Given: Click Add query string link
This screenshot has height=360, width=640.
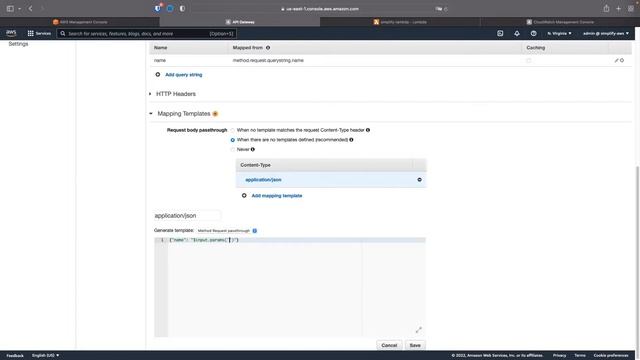Looking at the screenshot, I should point(184,75).
